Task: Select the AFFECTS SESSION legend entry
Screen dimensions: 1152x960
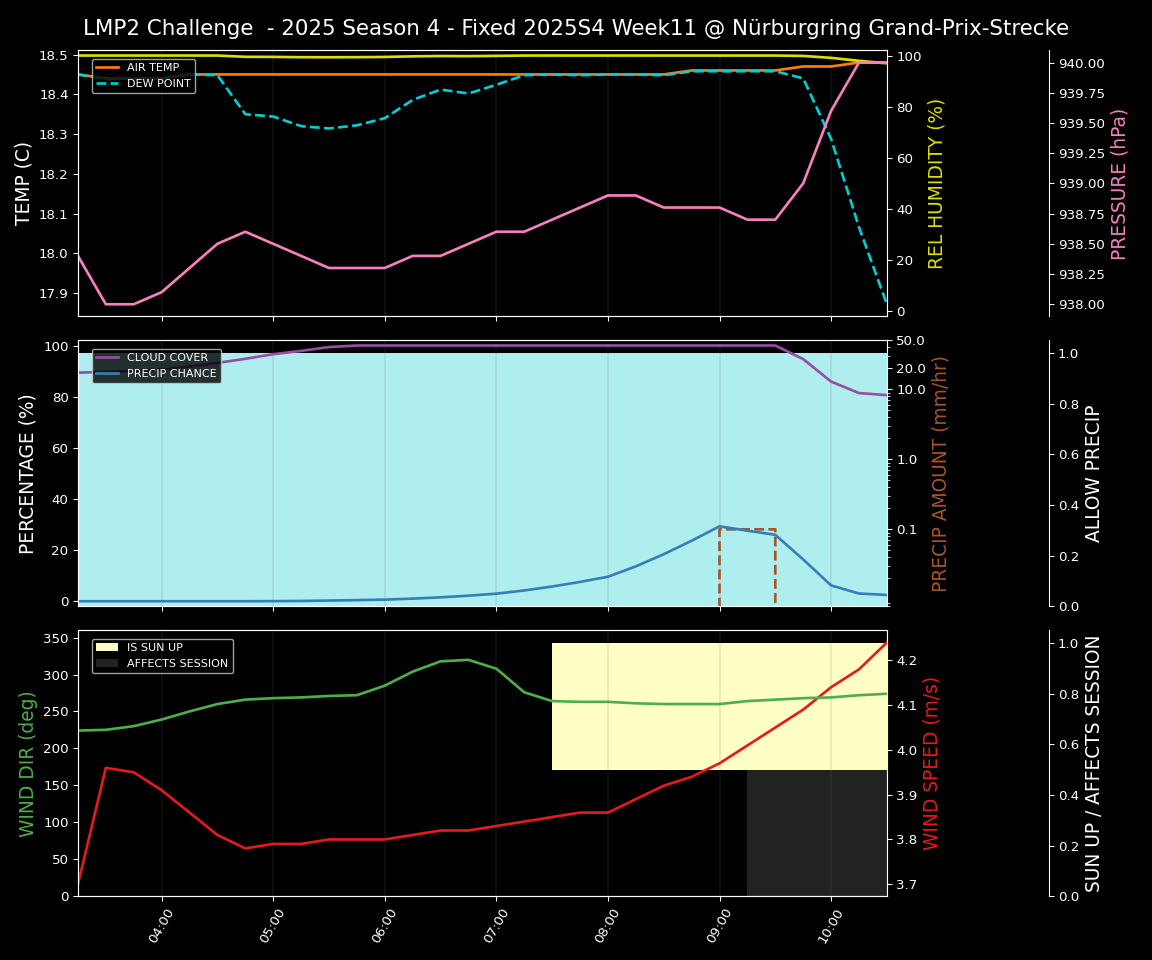Action: 177,663
